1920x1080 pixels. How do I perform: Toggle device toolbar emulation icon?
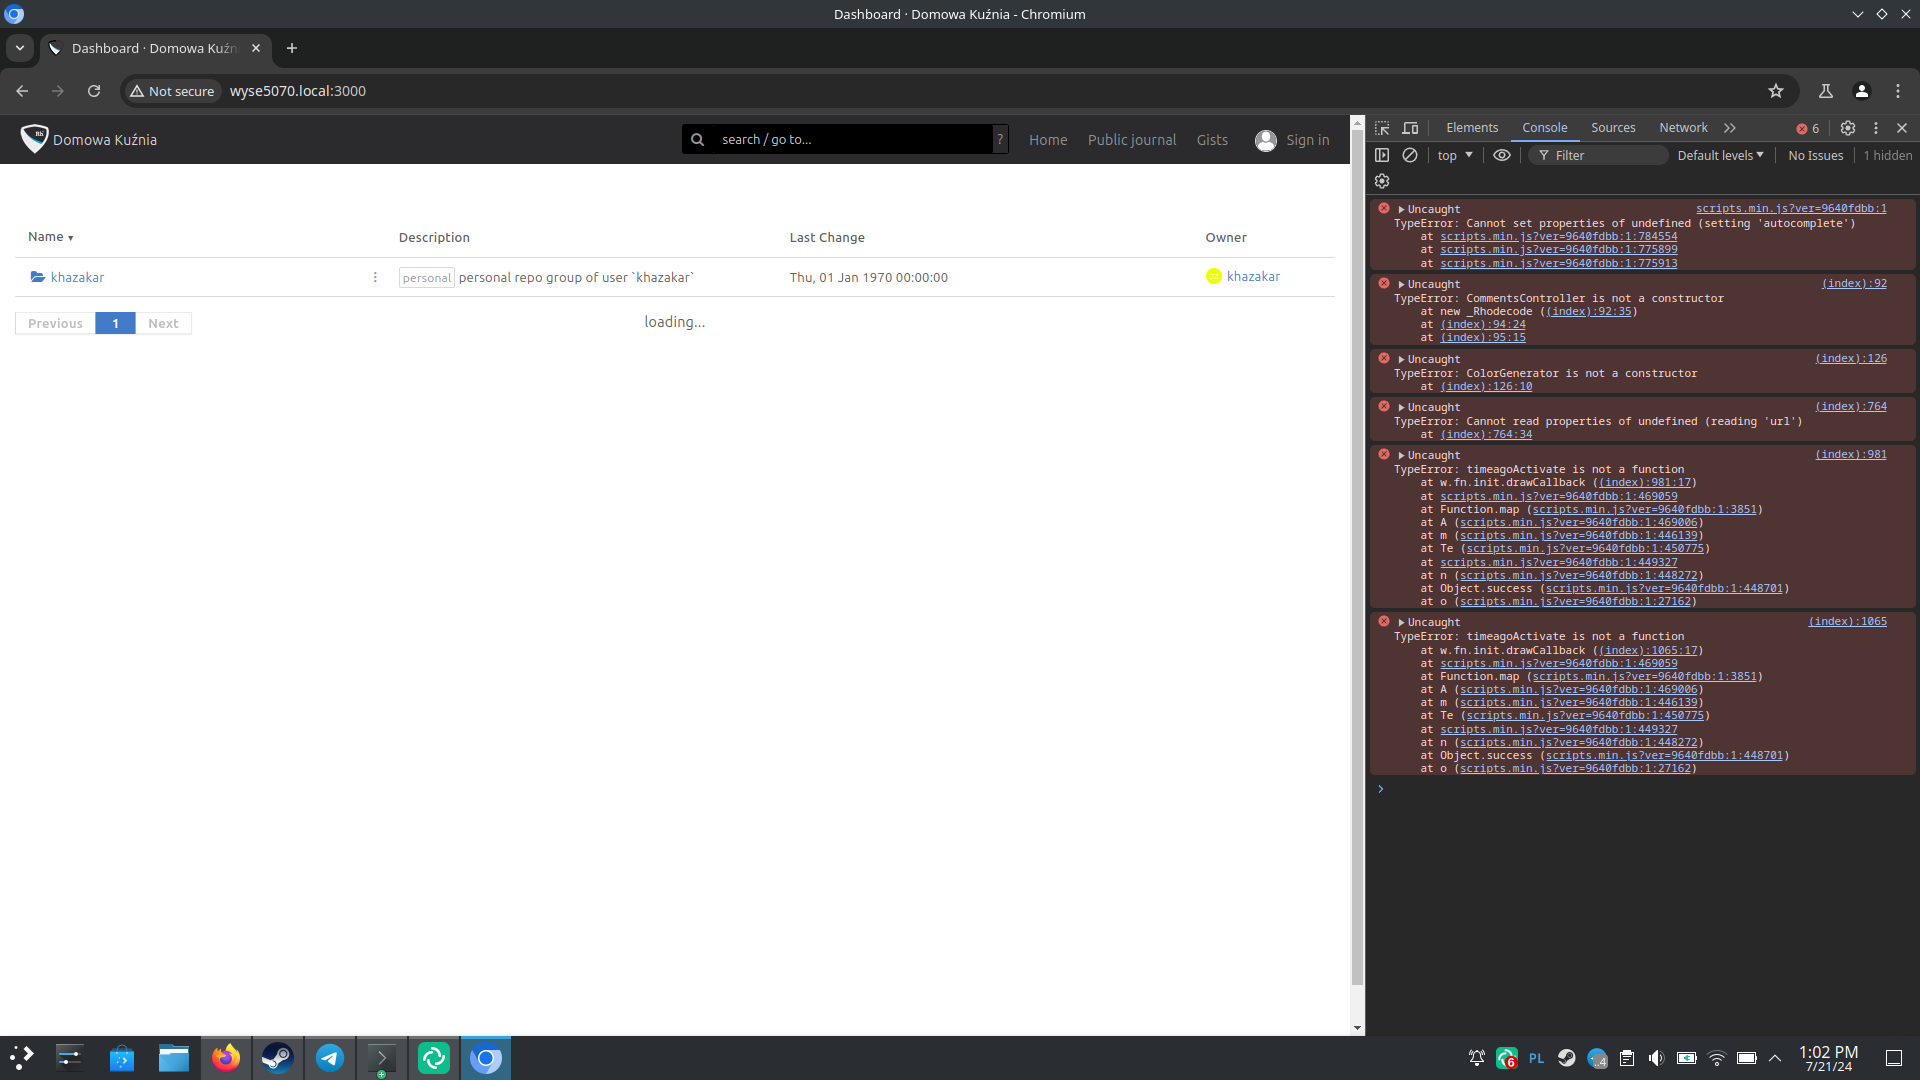pyautogui.click(x=1410, y=128)
